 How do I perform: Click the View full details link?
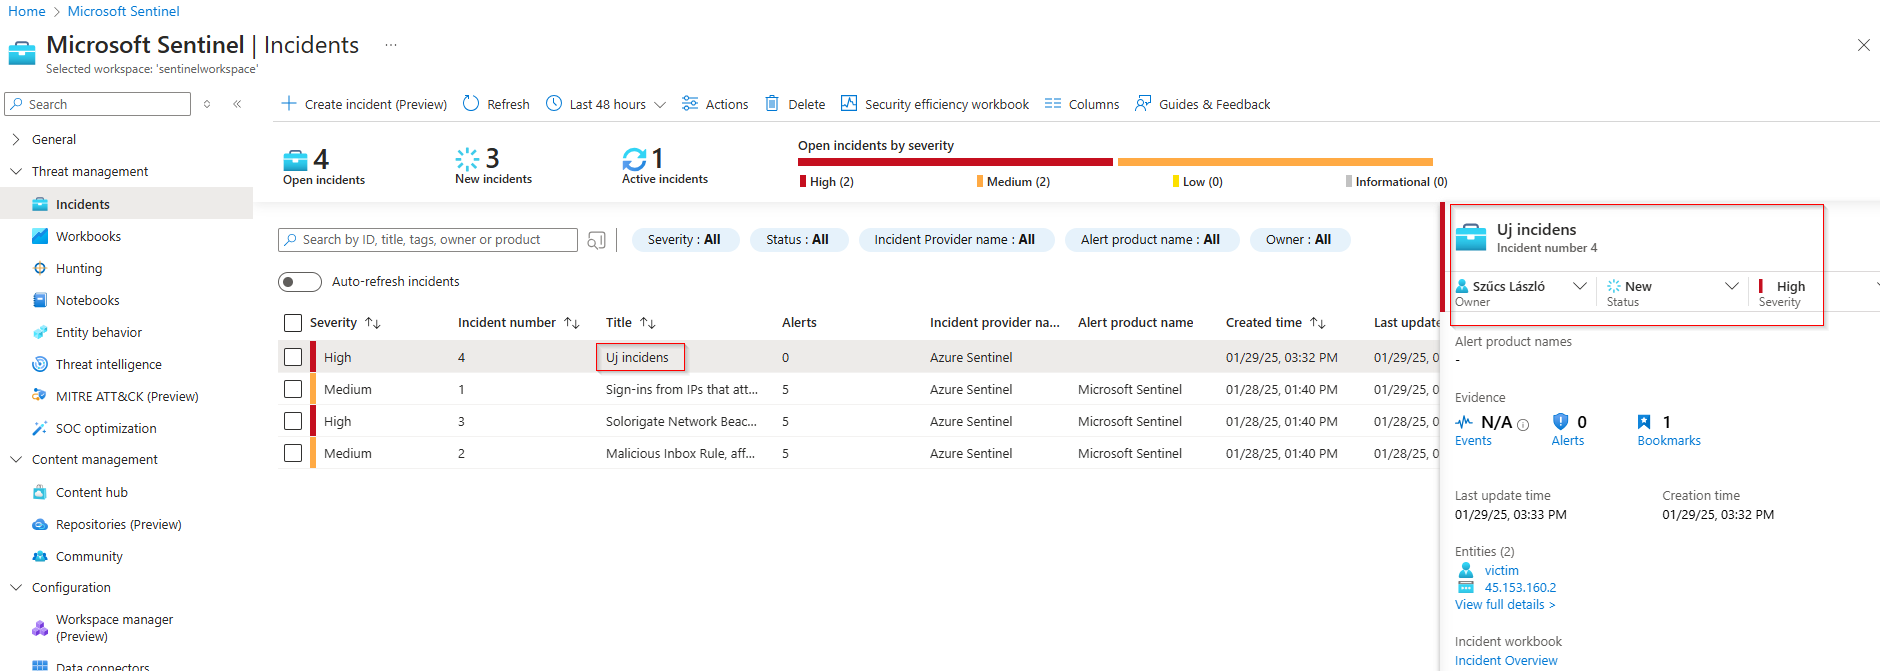pyautogui.click(x=1504, y=605)
